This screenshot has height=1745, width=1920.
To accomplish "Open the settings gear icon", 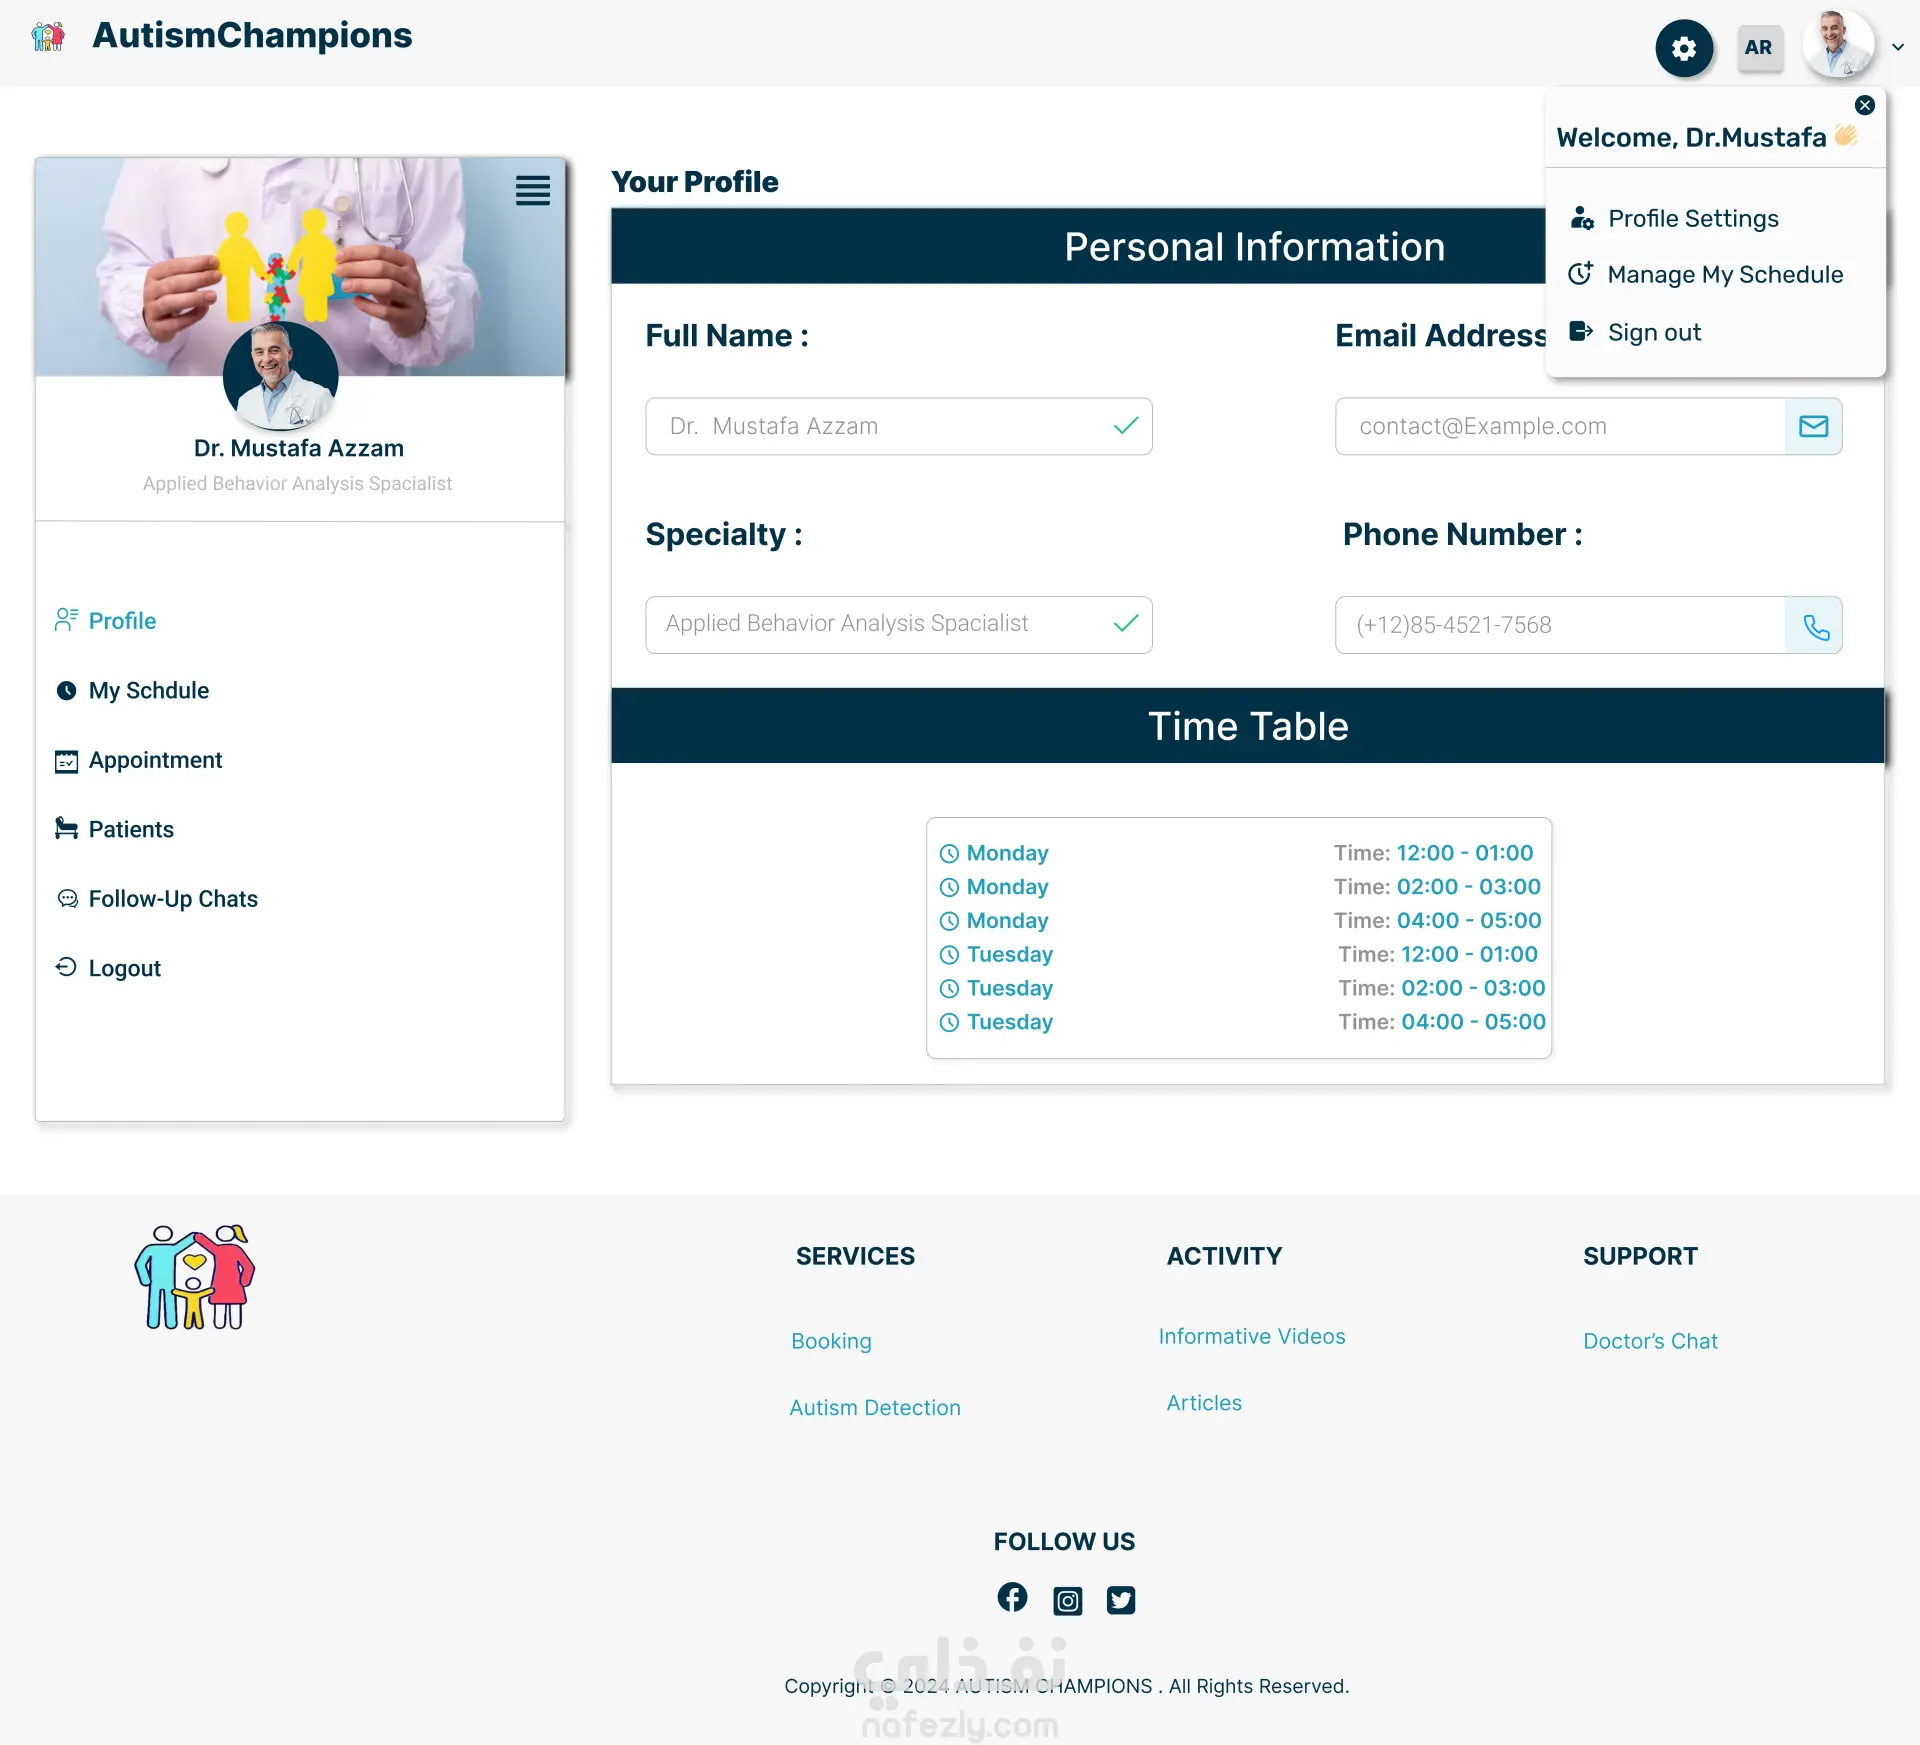I will 1684,48.
